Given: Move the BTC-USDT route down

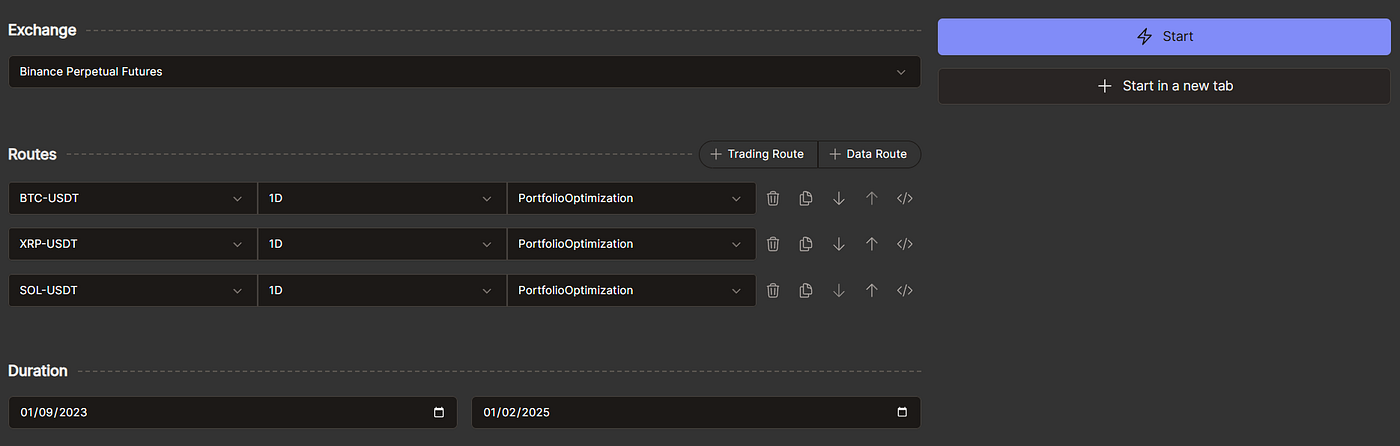Looking at the screenshot, I should [839, 198].
